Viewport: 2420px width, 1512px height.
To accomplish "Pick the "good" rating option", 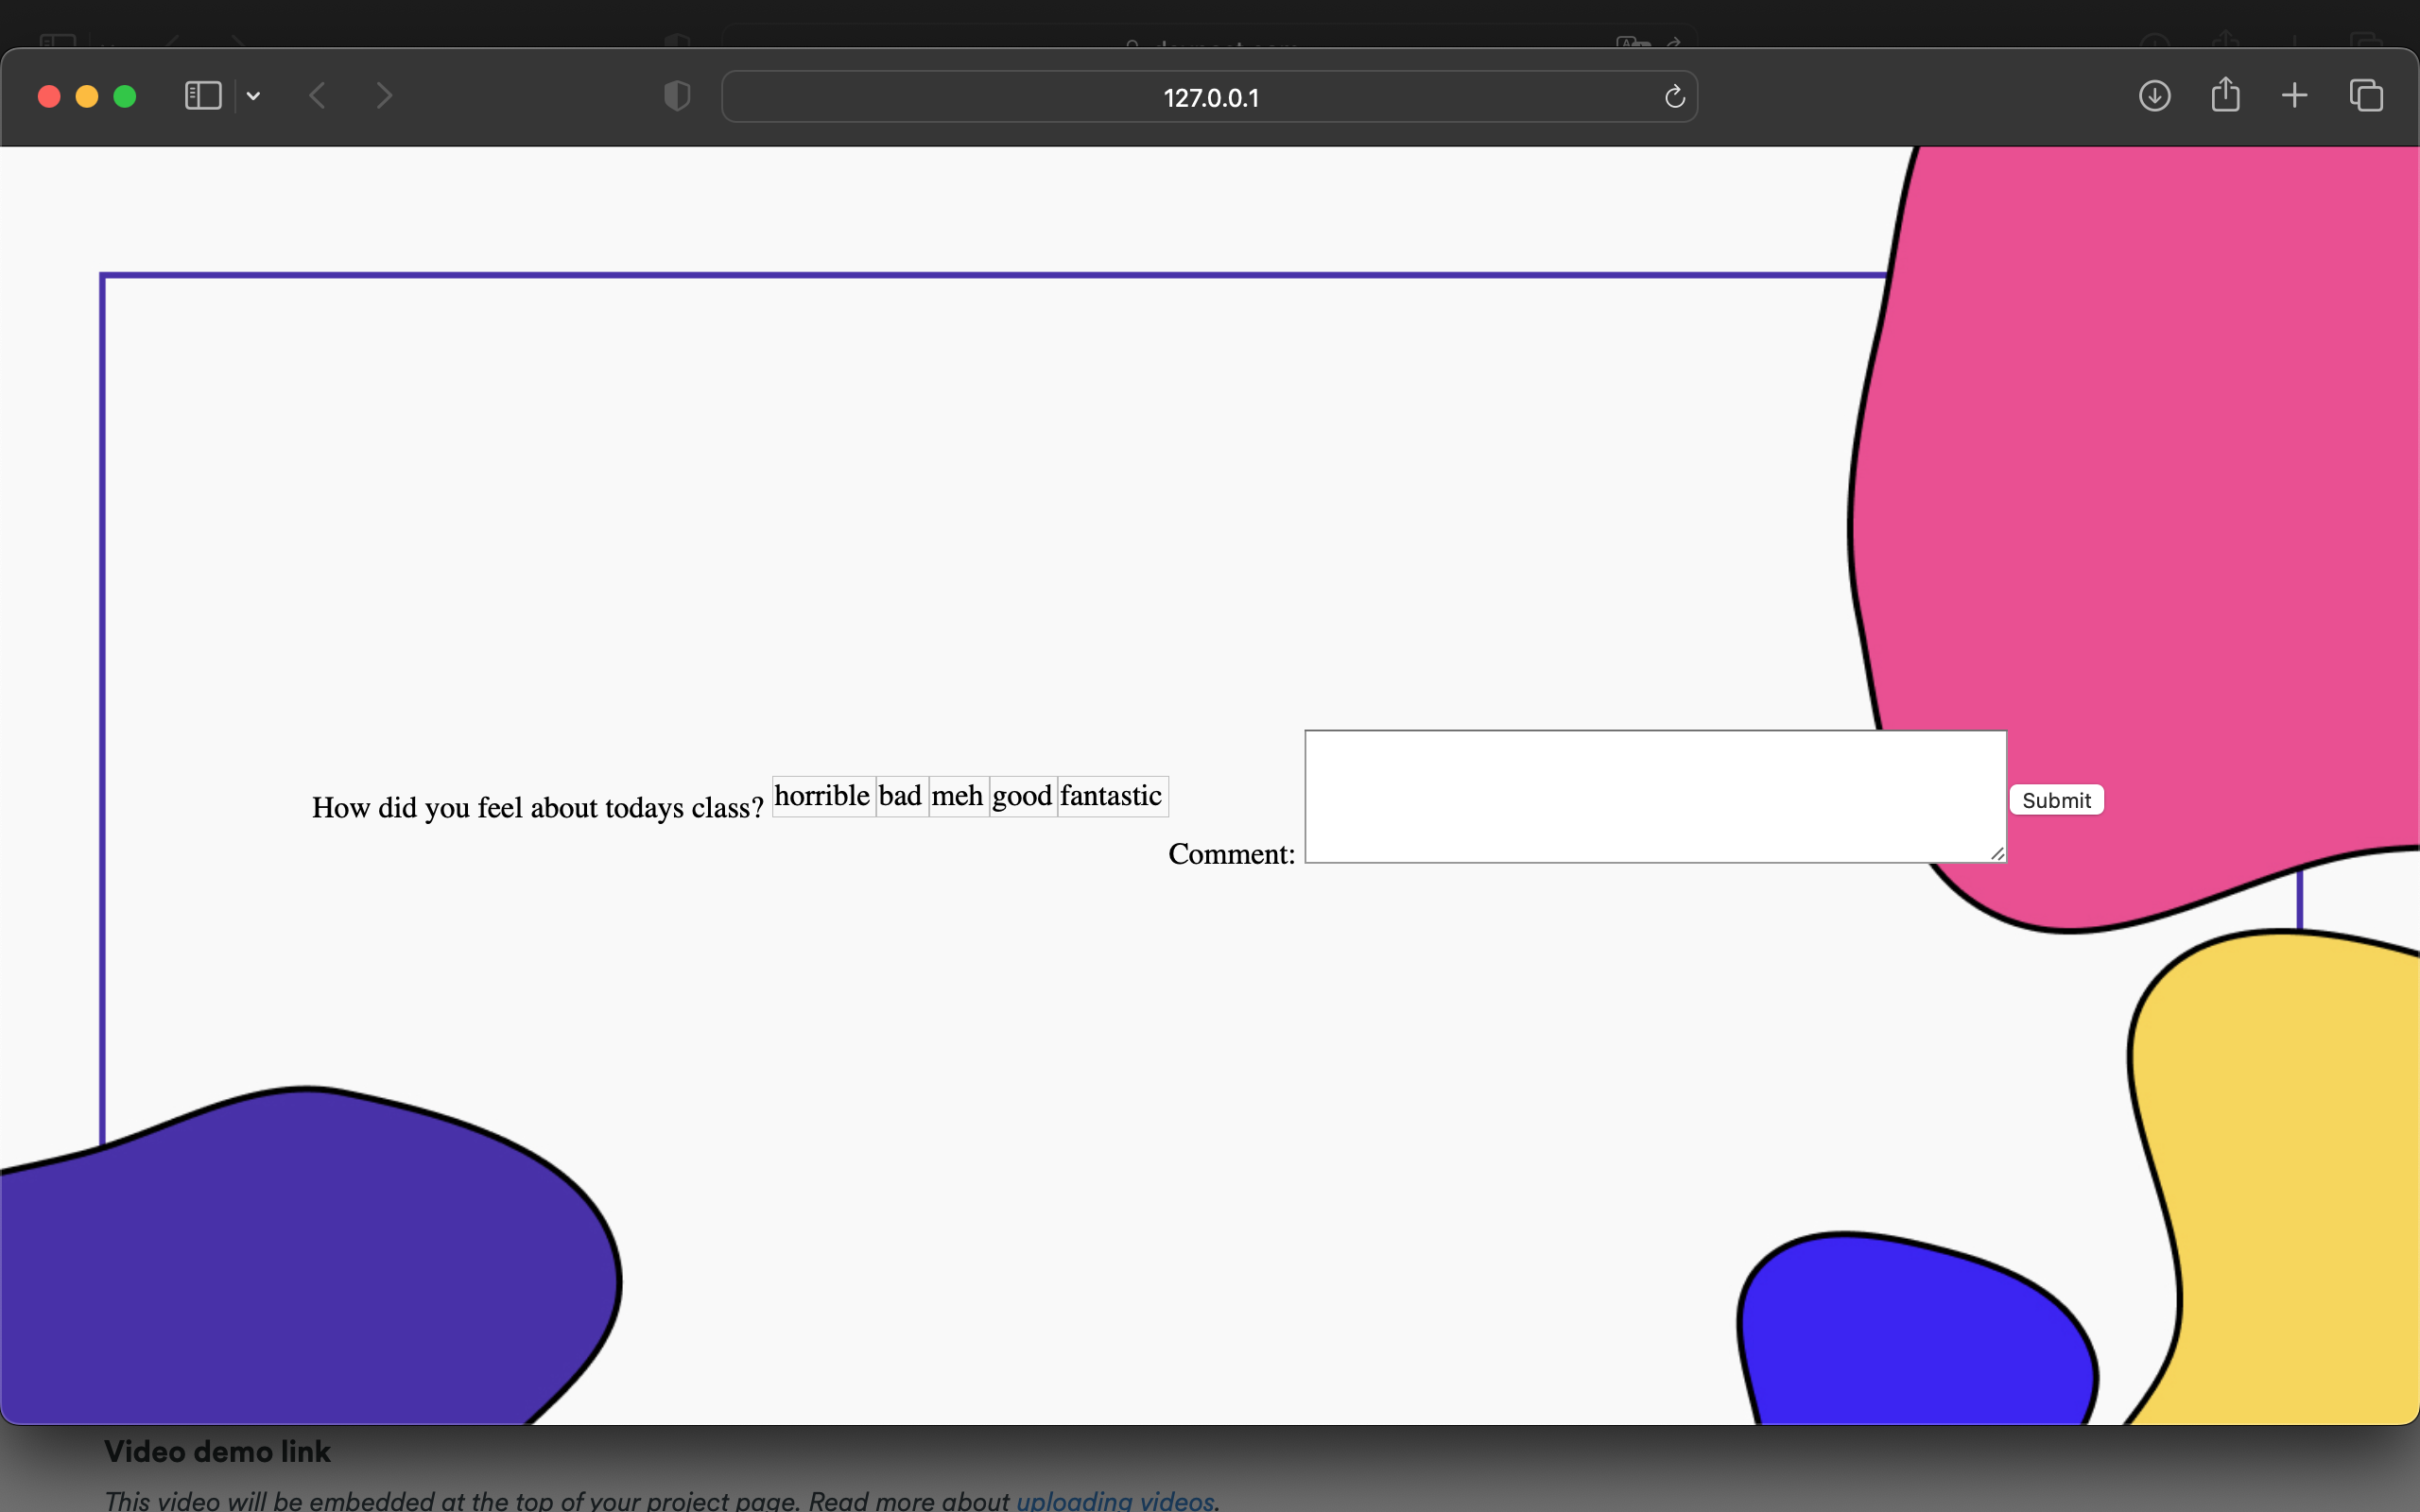I will click(1022, 796).
